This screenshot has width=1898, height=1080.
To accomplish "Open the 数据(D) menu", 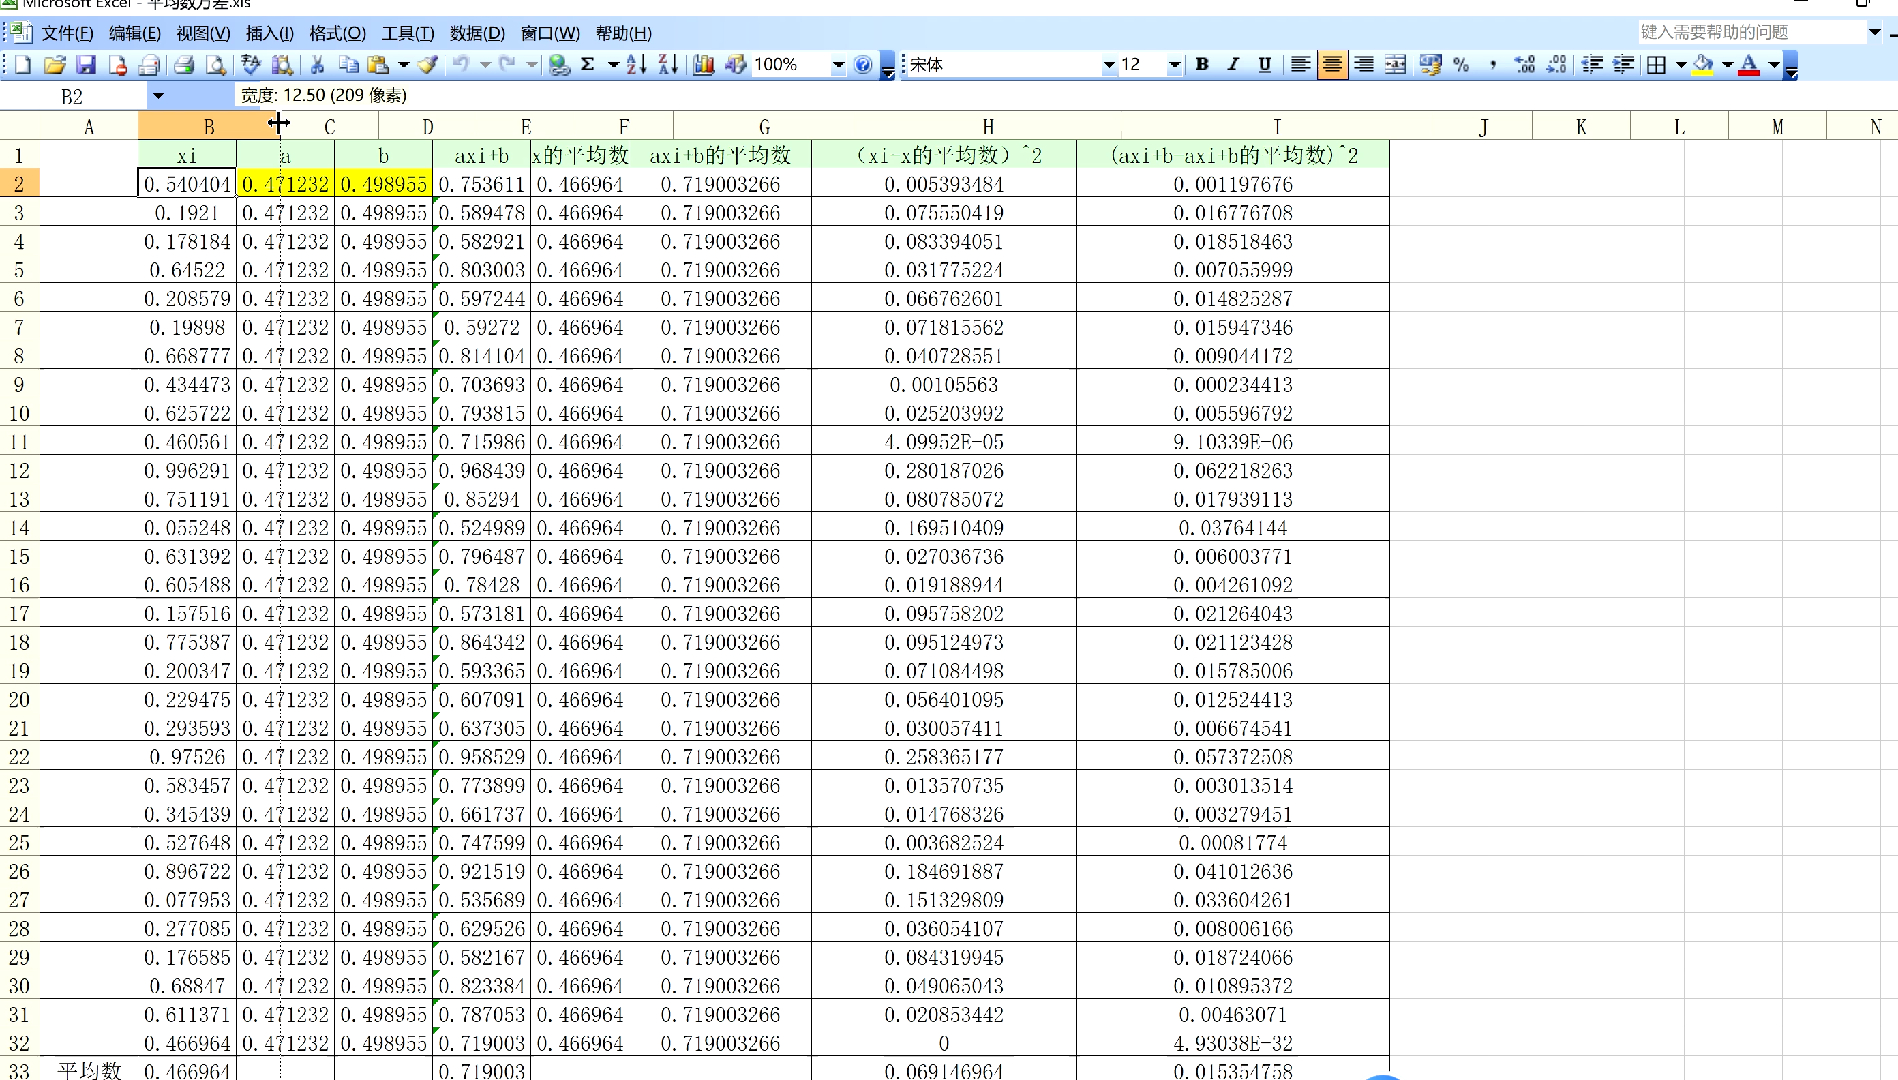I will 478,33.
